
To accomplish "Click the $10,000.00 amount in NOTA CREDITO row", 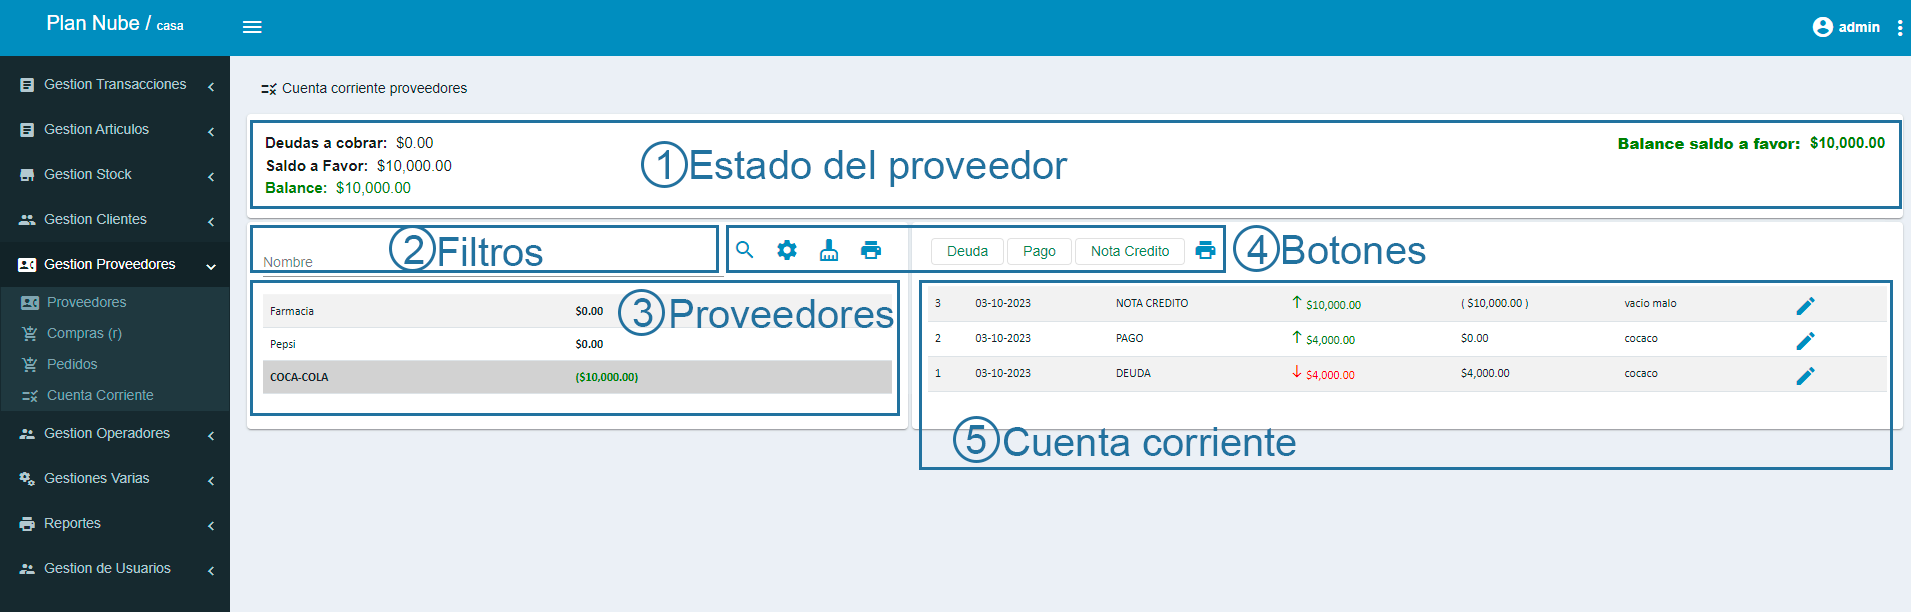I will click(x=1333, y=305).
